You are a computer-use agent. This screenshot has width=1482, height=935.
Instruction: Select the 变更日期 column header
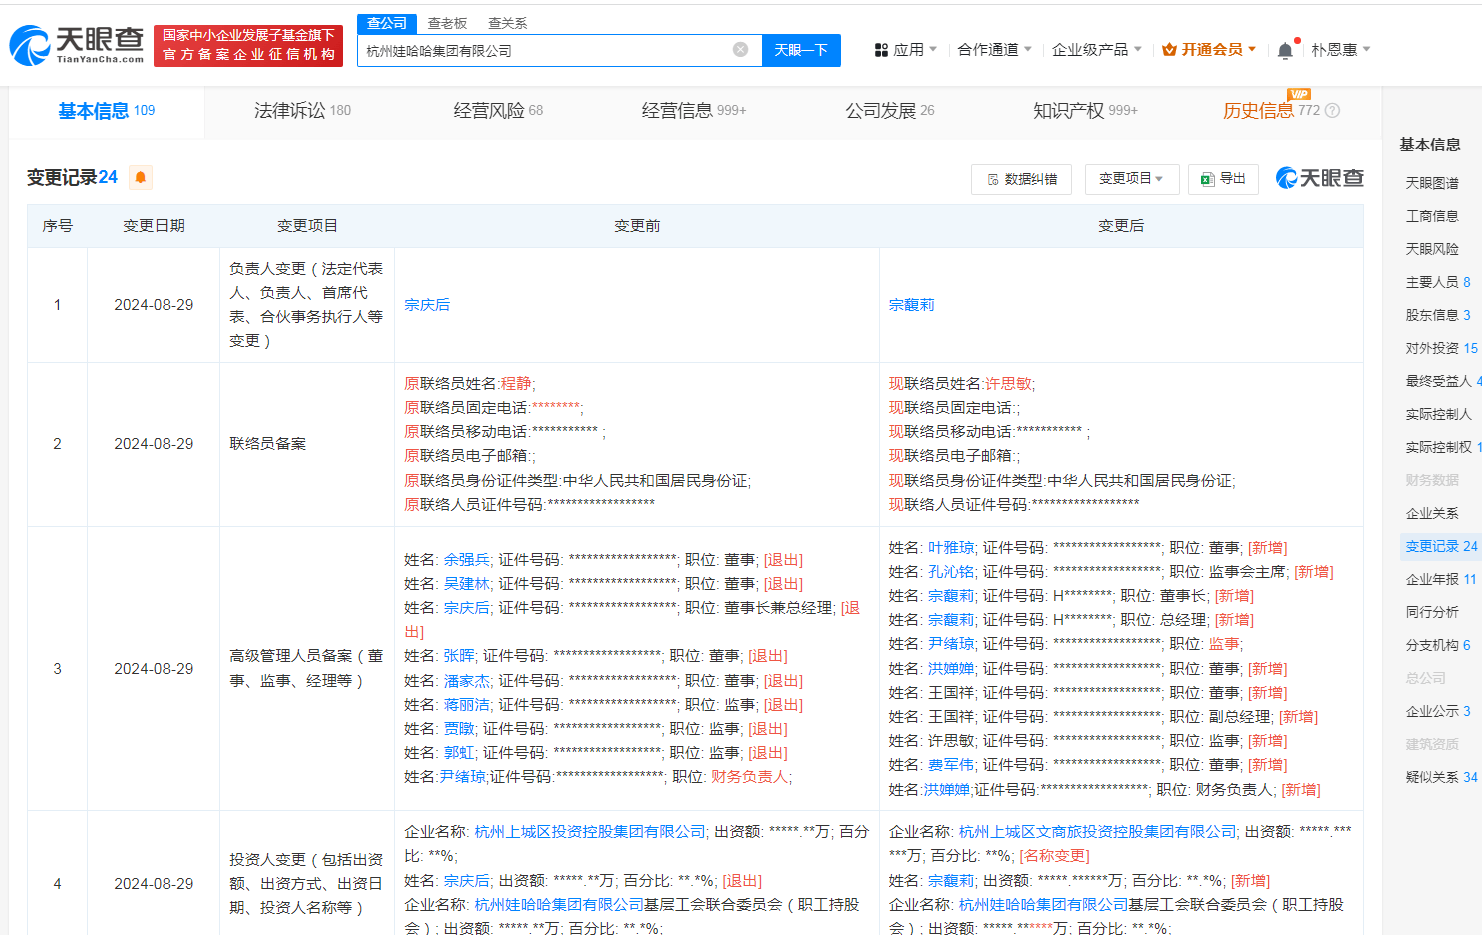click(x=154, y=226)
